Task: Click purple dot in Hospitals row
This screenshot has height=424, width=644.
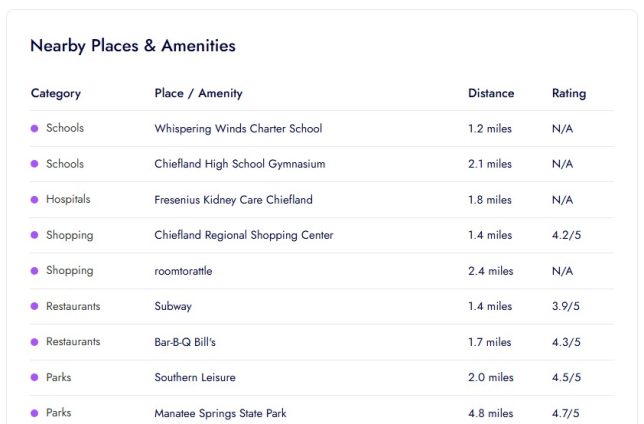Action: pos(34,200)
